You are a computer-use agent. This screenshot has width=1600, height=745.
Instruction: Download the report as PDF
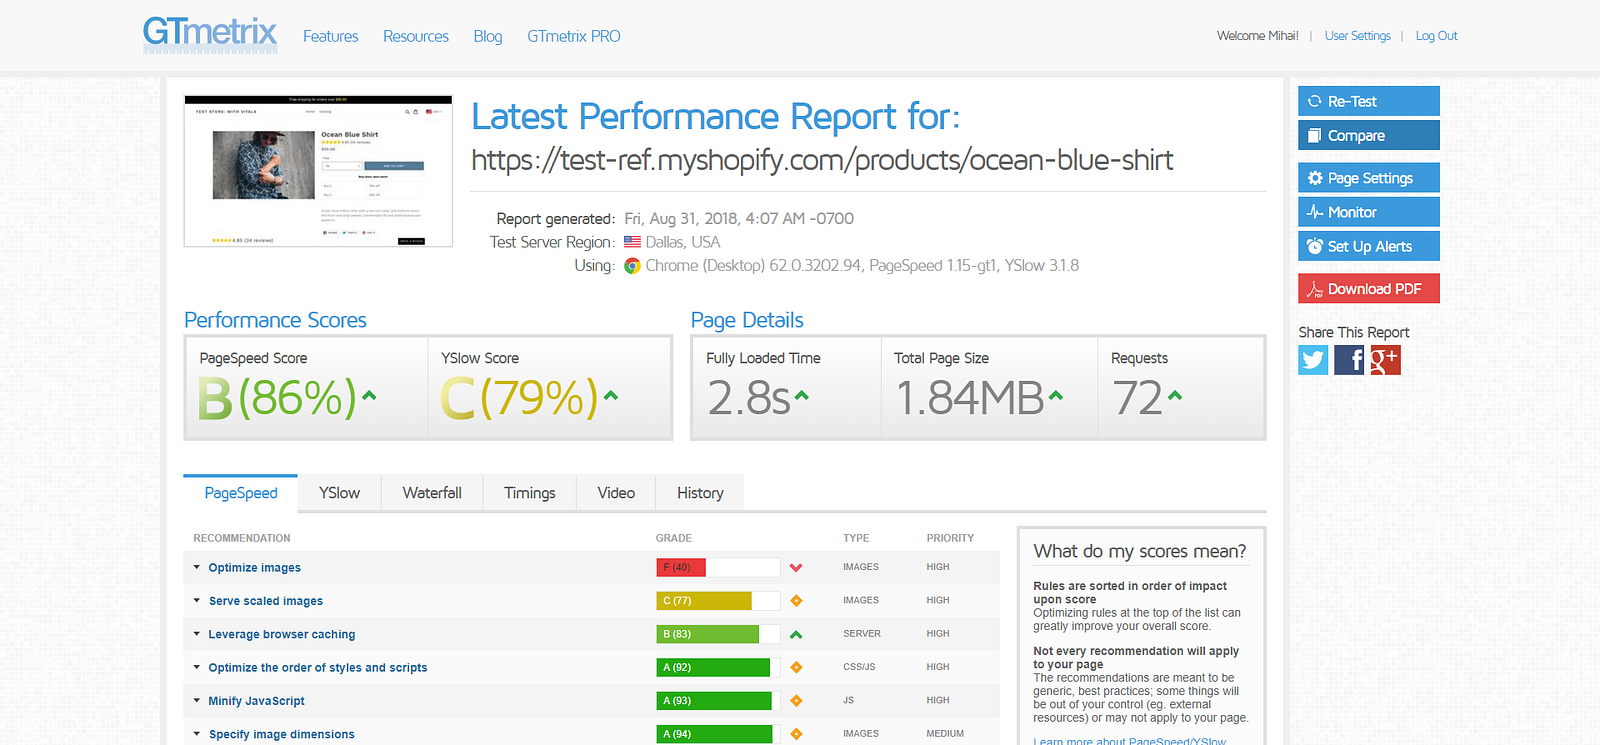click(1368, 289)
